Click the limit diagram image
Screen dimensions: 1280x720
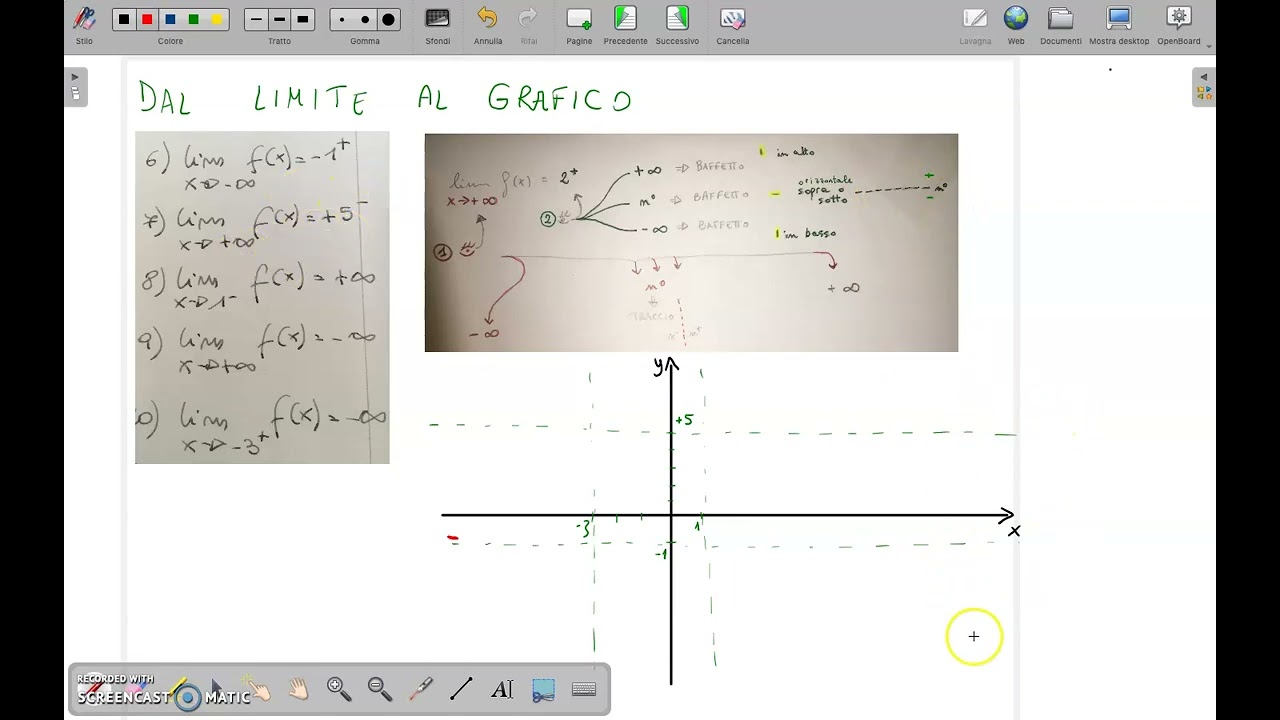691,243
